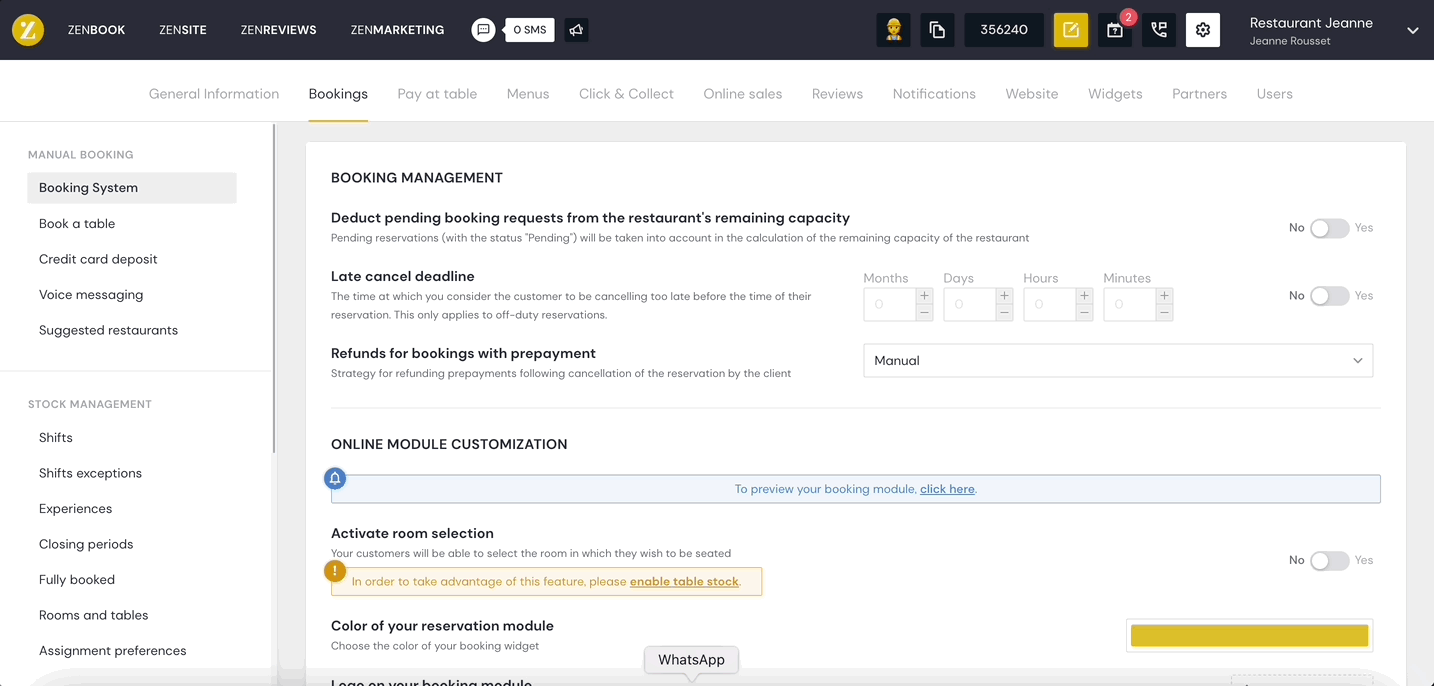Increase the Days value

click(1004, 296)
